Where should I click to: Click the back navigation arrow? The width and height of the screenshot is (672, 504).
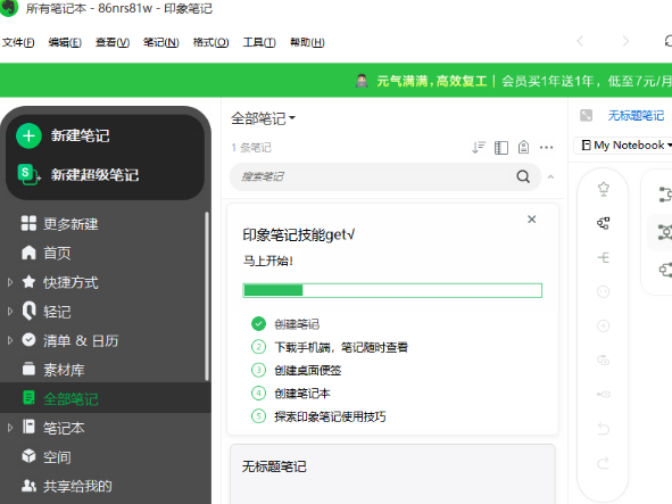(x=580, y=41)
